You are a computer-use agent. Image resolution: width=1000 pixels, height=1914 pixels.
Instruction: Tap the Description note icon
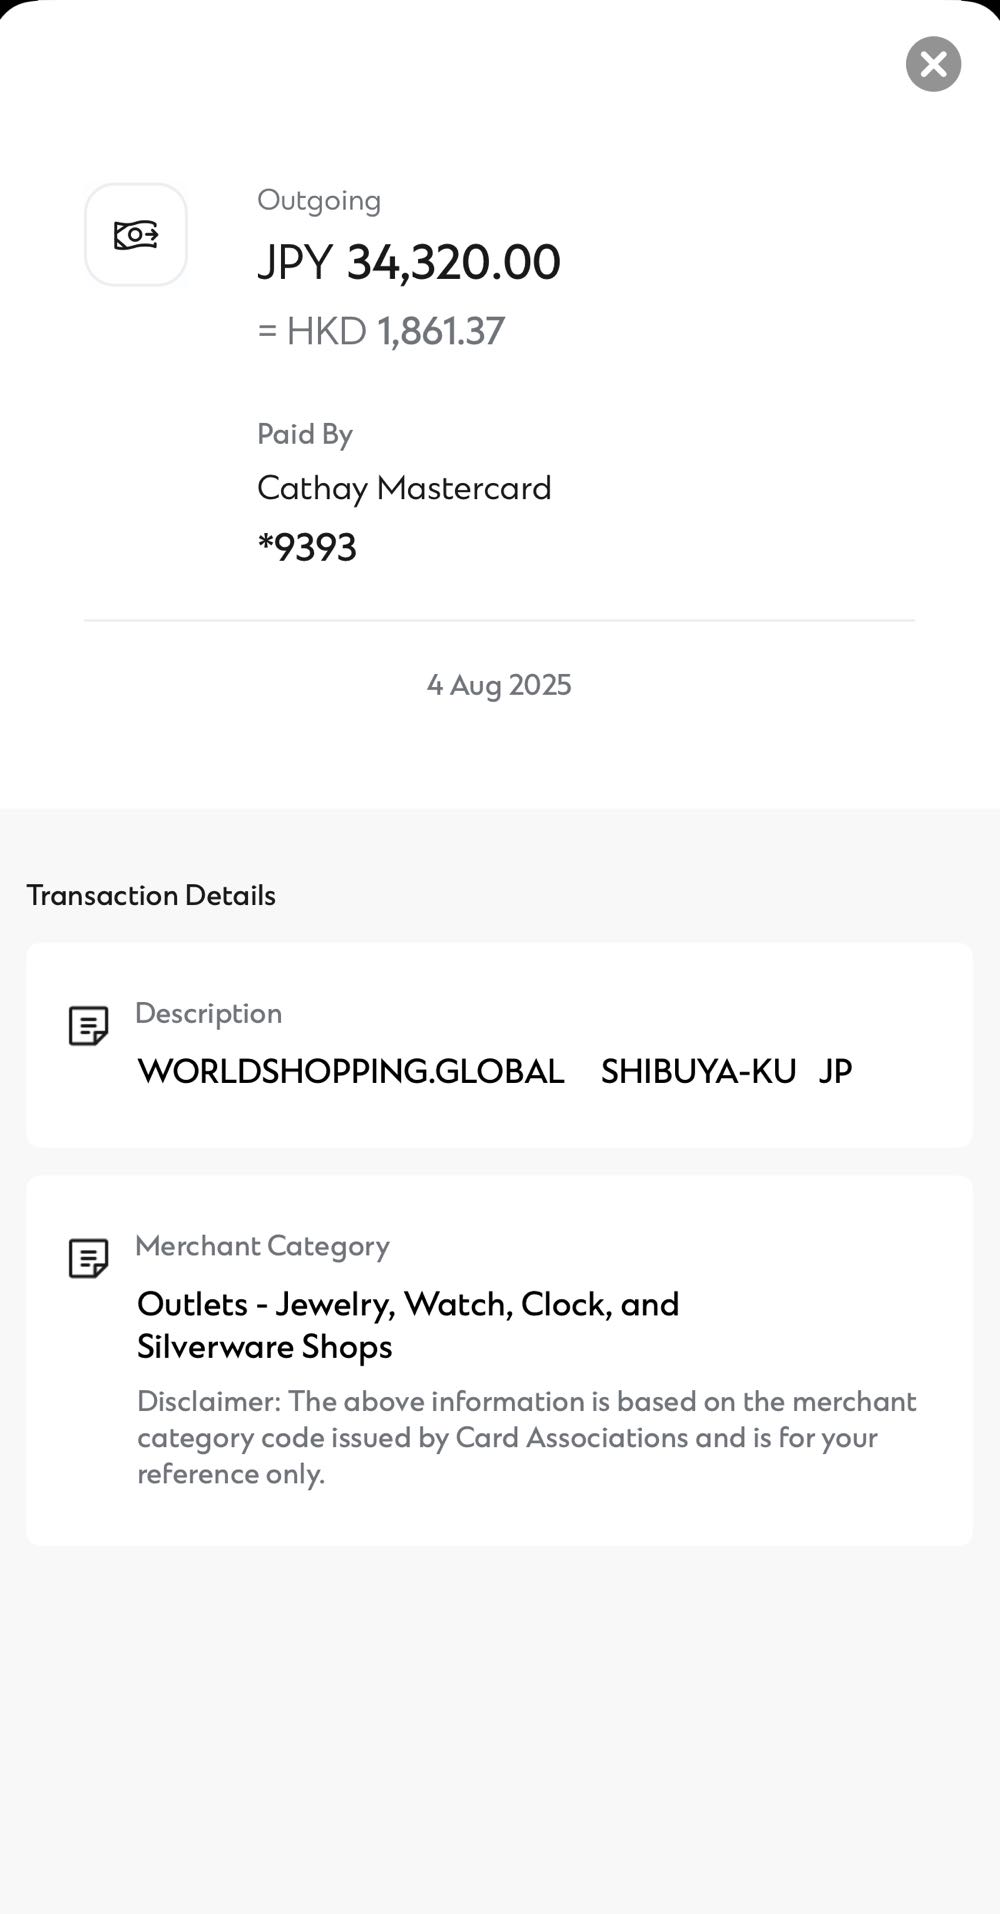coord(88,1026)
